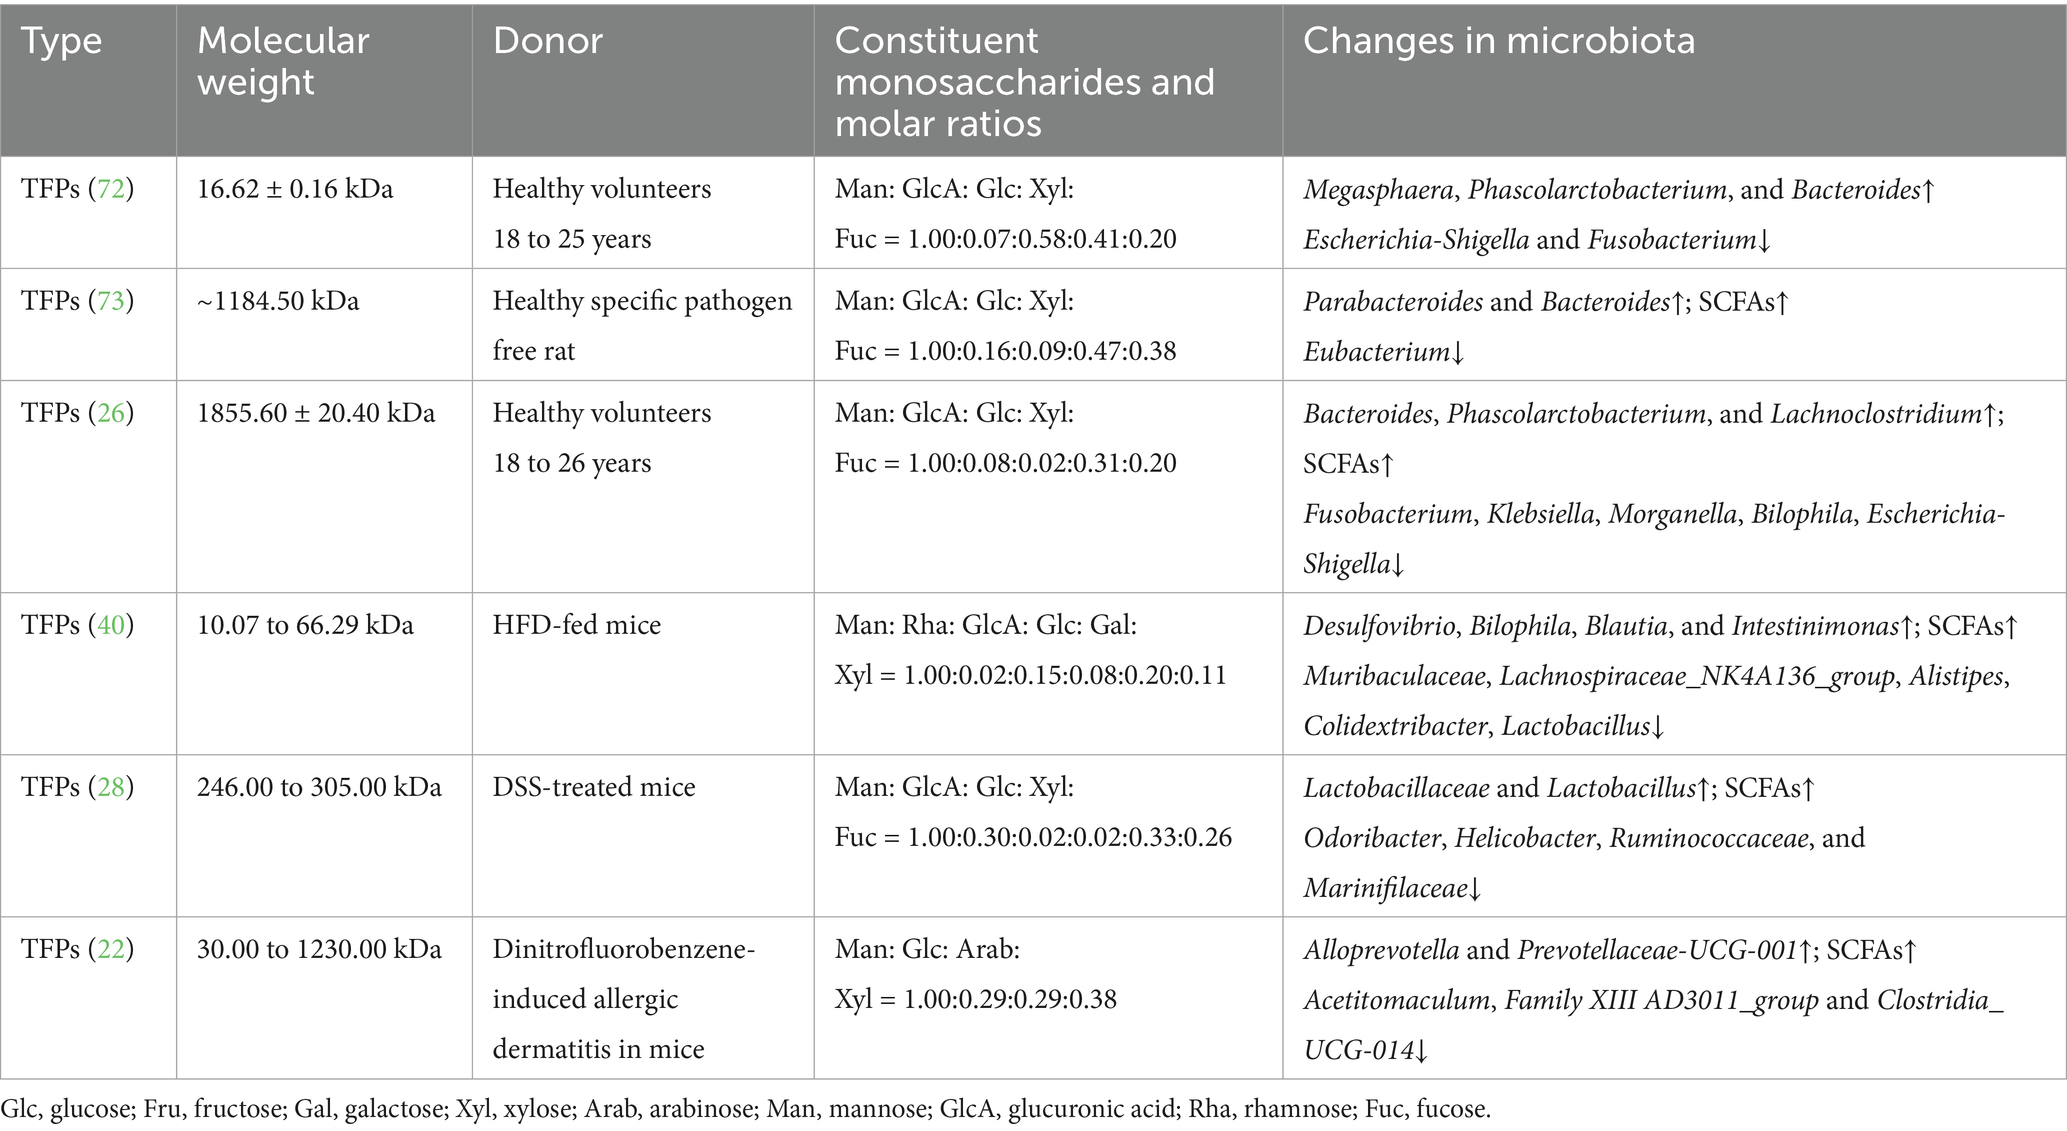
Task: Open reference link 73
Action: click(110, 301)
